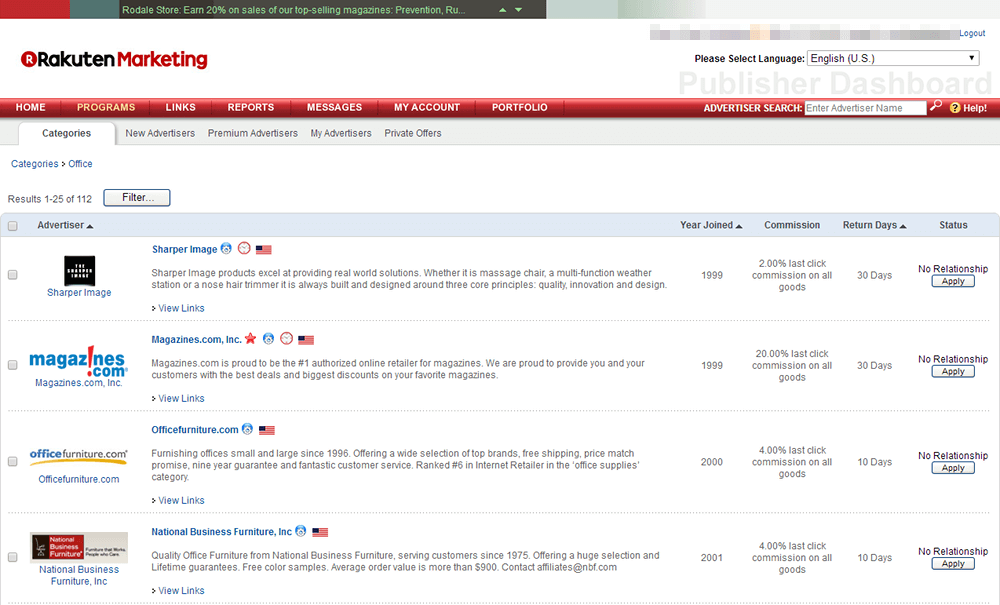1000x605 pixels.
Task: Check the Officefurniture.com row checkbox
Action: [12, 461]
